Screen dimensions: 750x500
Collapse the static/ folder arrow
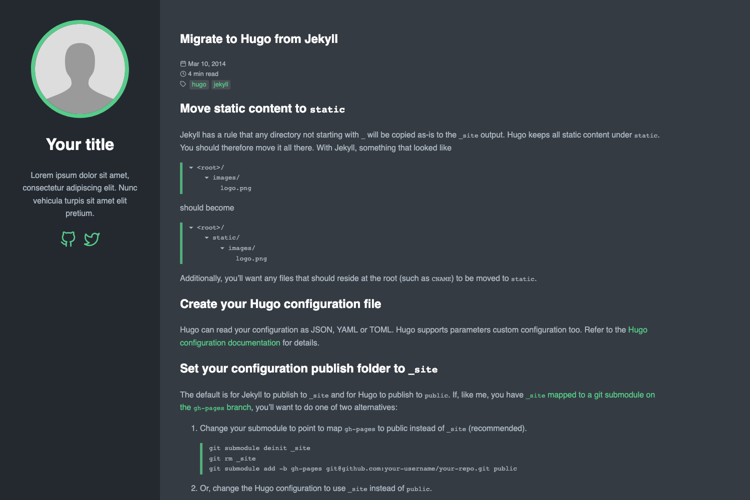(207, 238)
